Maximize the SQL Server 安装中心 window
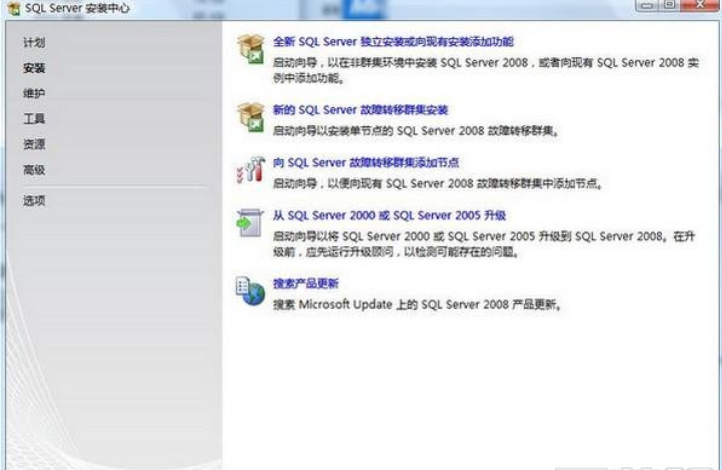The width and height of the screenshot is (722, 470). coord(669,5)
